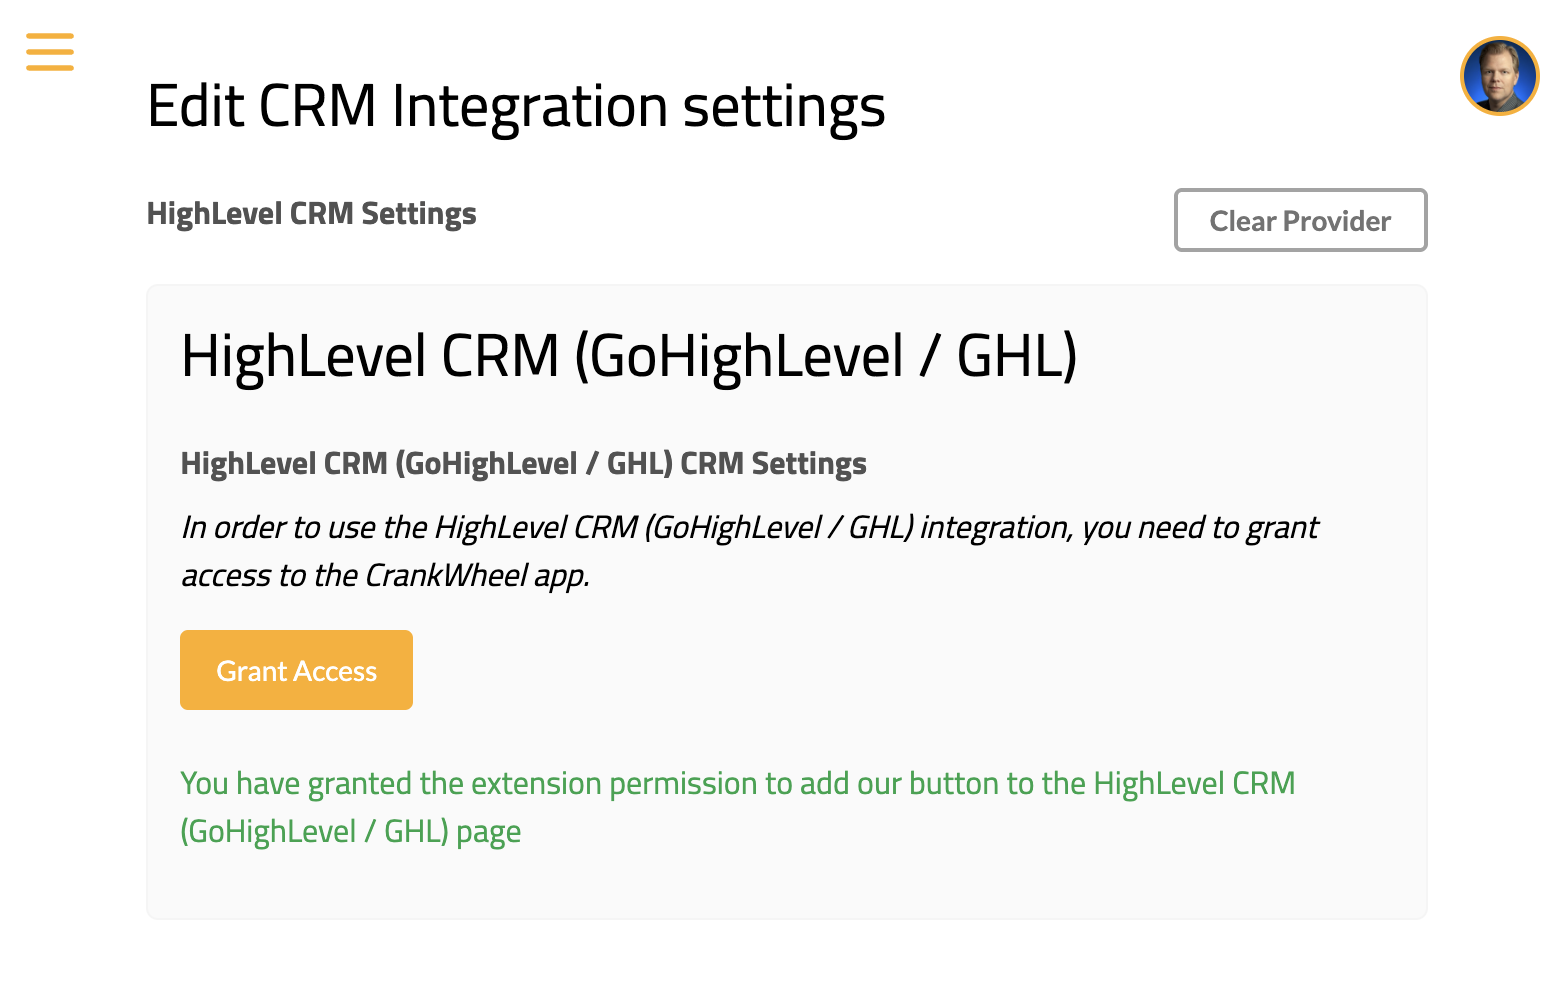Screen dimensions: 1568x982
Task: Remove the CRM provider with Clear Provider
Action: point(1300,220)
